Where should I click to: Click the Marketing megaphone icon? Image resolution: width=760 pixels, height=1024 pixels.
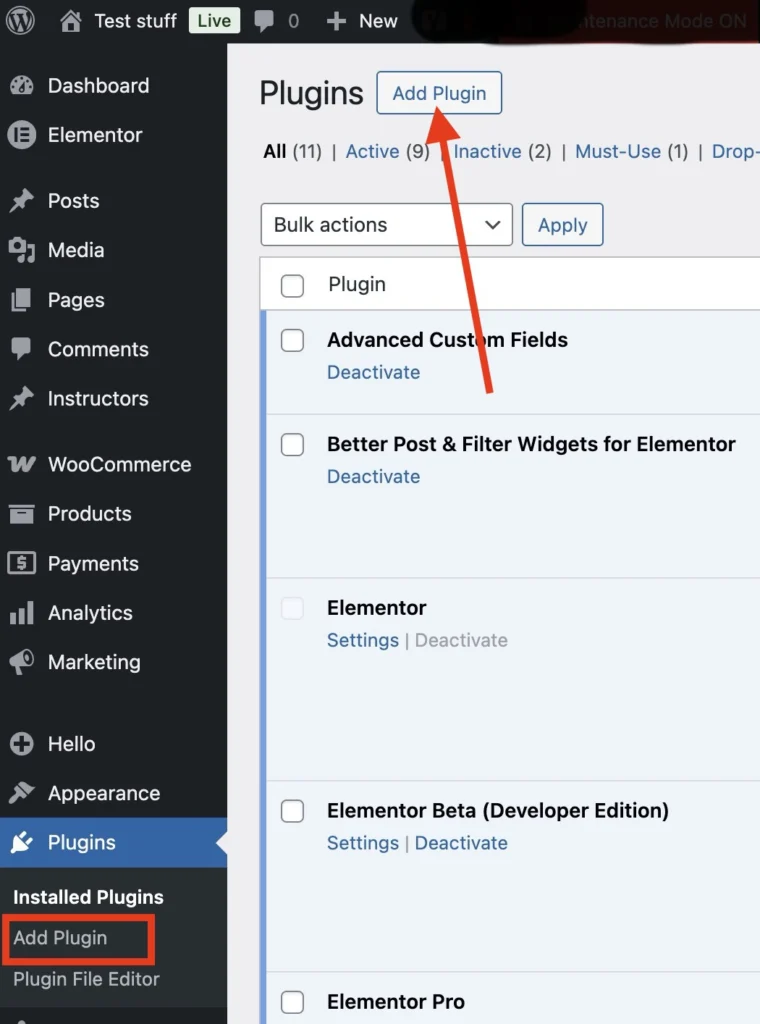click(21, 662)
